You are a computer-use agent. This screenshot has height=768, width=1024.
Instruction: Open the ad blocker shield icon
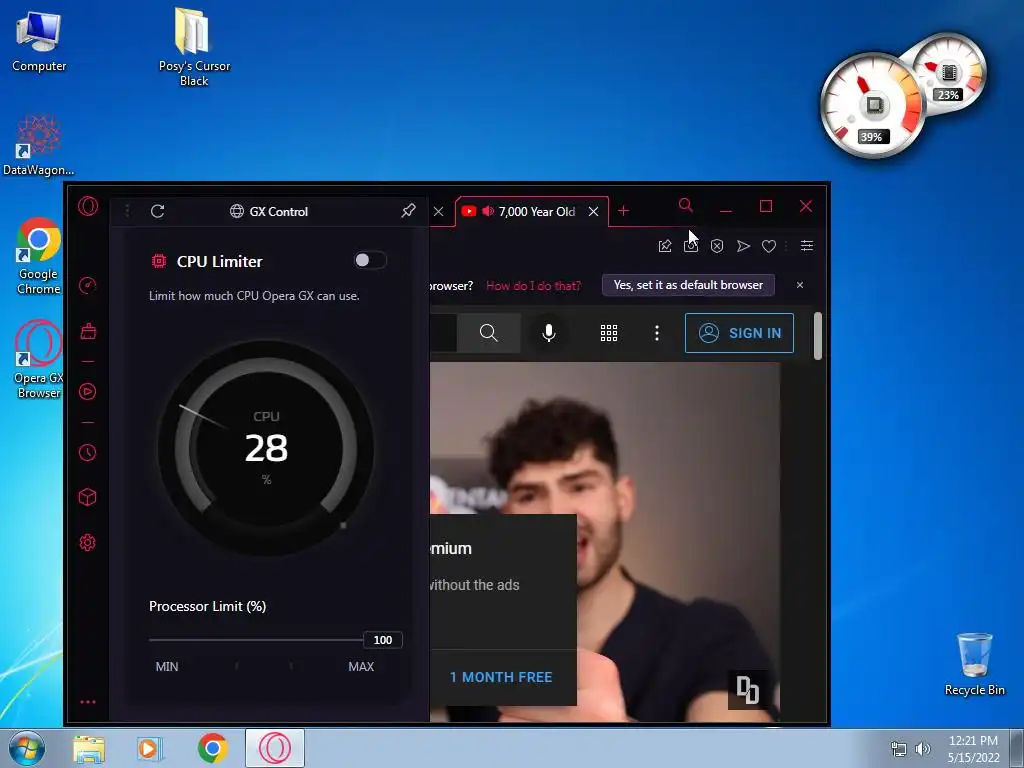717,246
